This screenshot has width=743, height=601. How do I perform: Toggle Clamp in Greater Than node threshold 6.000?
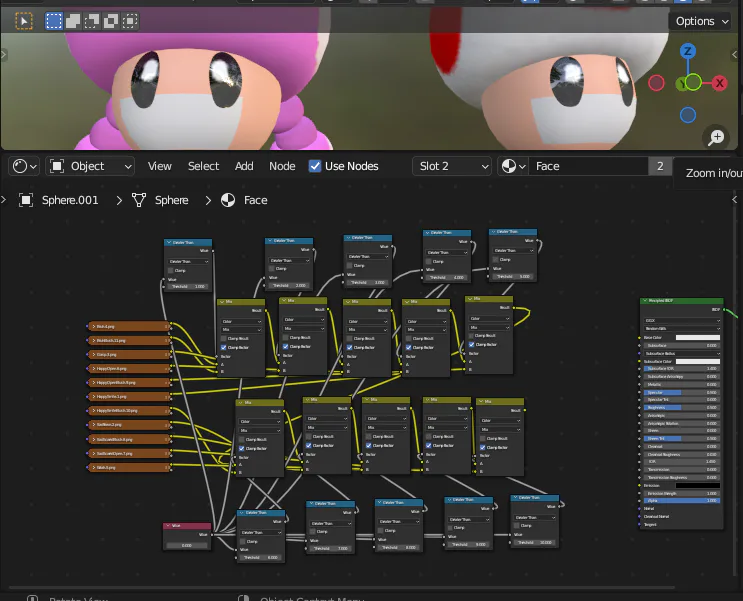coord(244,541)
